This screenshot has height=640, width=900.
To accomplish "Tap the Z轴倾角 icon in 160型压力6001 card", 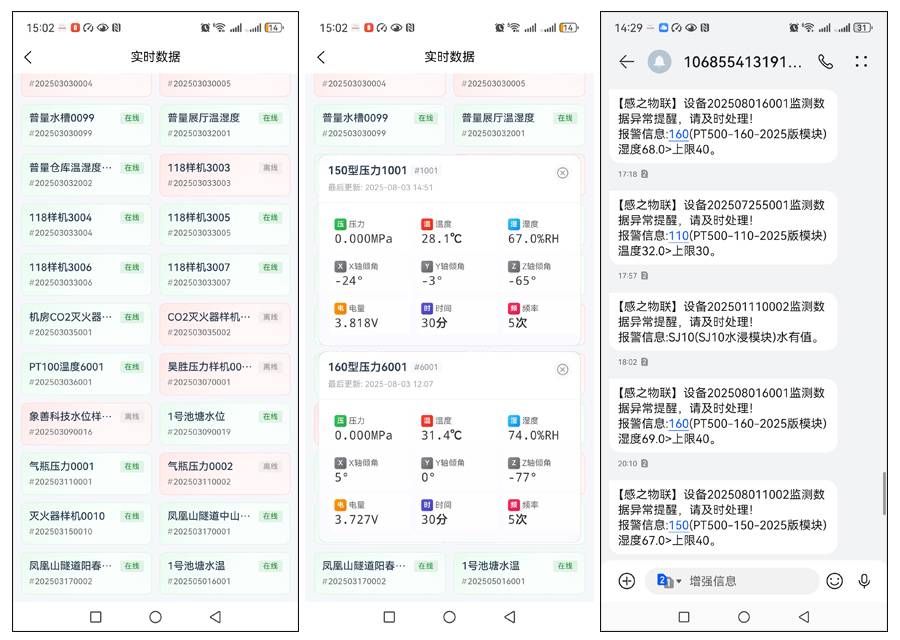I will [x=514, y=463].
